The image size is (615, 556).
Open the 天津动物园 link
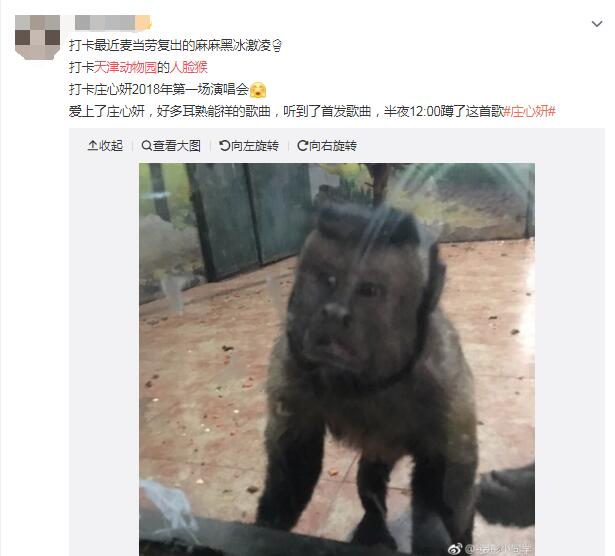[126, 67]
